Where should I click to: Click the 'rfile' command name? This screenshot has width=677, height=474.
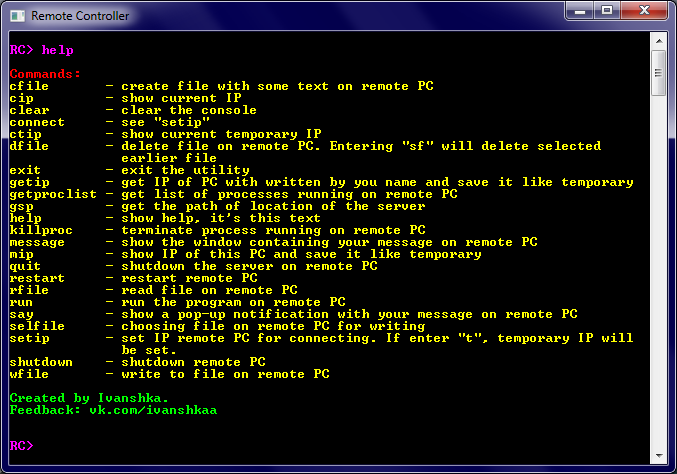point(29,290)
